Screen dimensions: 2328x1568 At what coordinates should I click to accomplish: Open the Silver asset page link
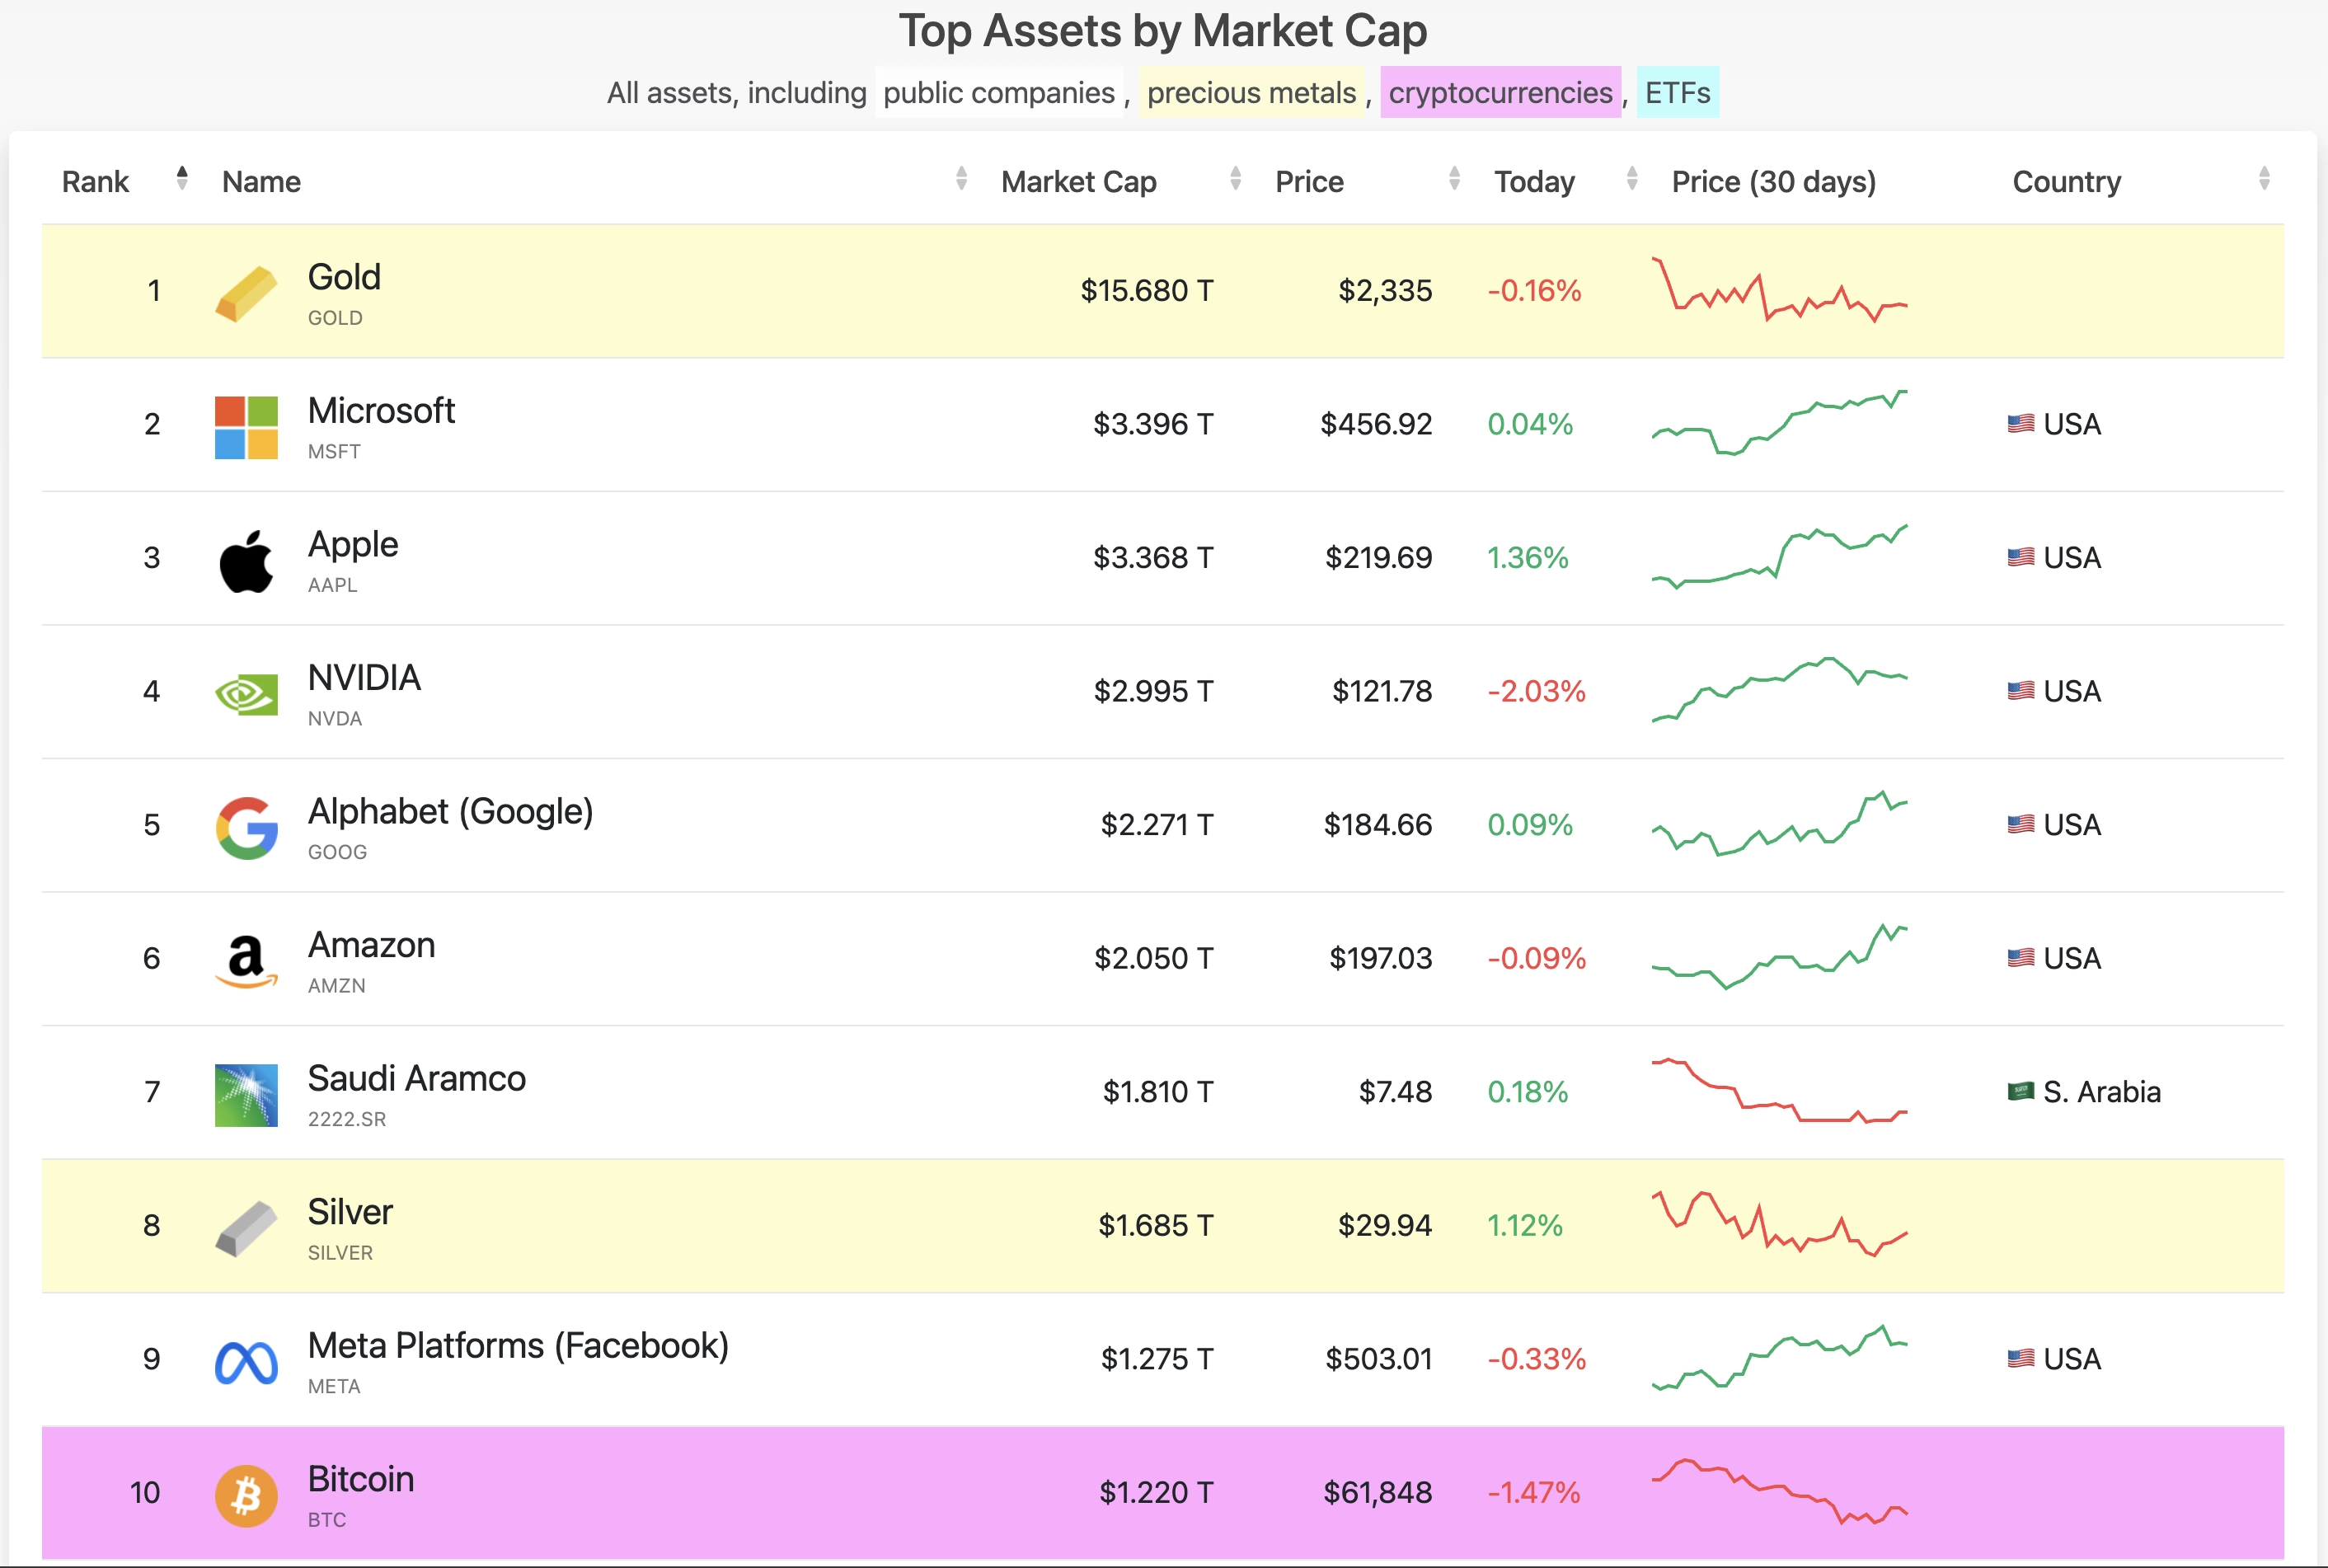click(350, 1212)
